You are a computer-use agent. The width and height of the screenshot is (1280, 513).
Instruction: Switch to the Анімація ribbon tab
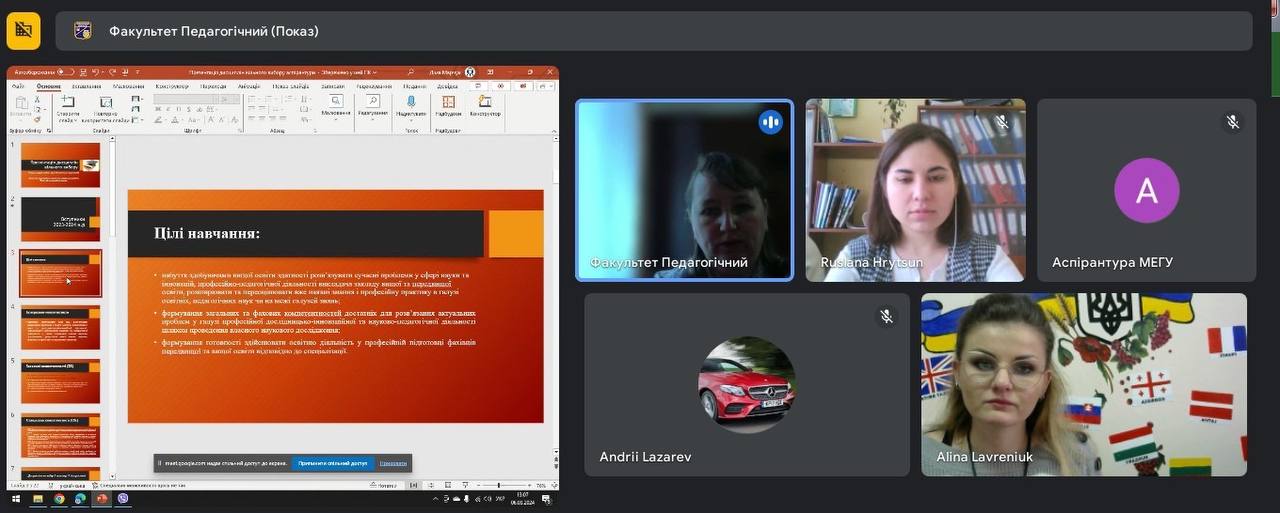[249, 86]
